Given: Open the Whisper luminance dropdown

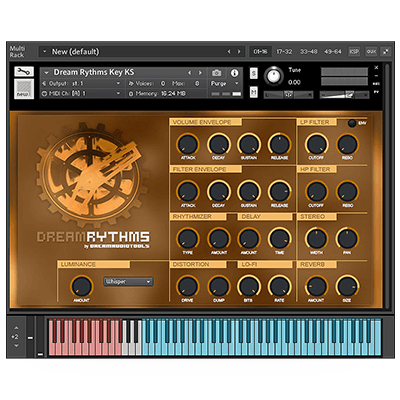Looking at the screenshot, I should pos(128,282).
